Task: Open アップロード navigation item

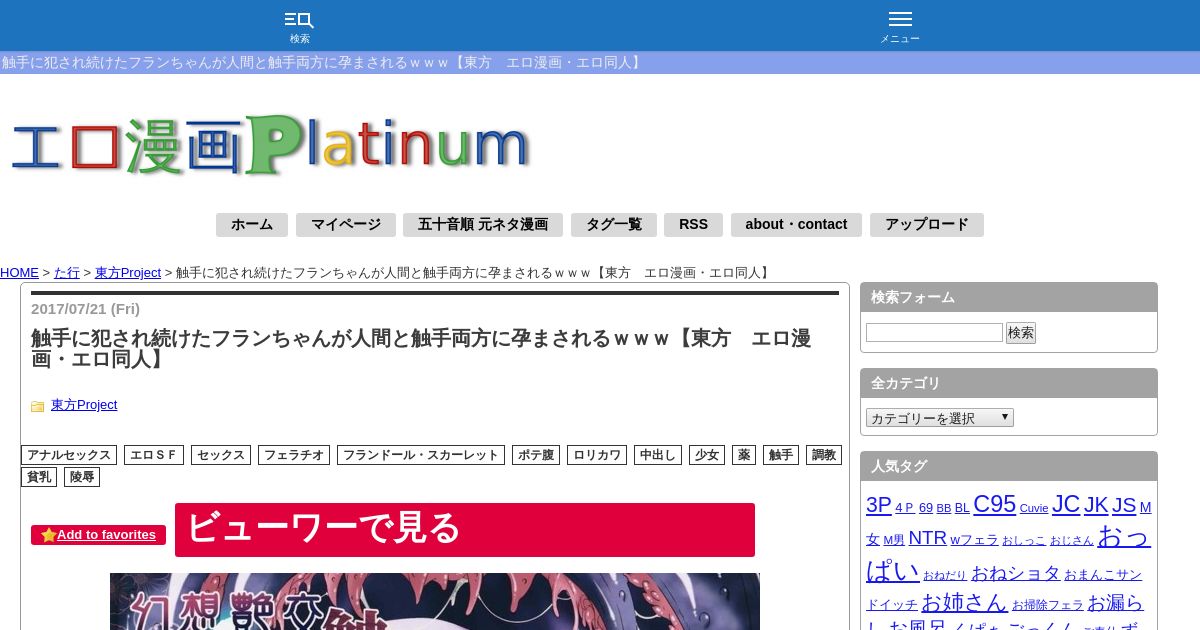Action: click(x=927, y=224)
